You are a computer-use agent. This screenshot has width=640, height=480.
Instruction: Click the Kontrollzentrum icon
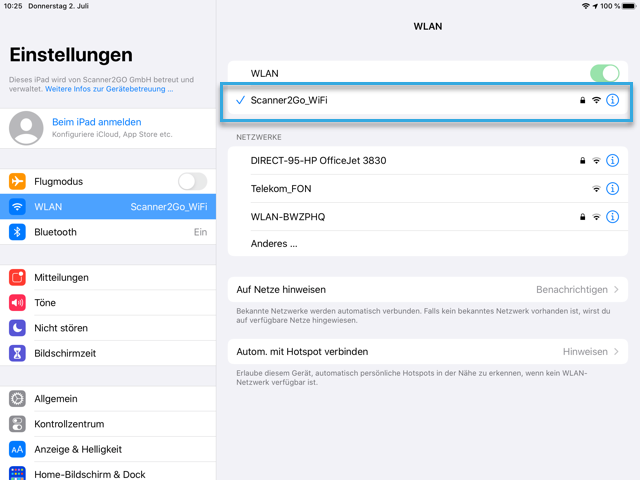pyautogui.click(x=17, y=424)
